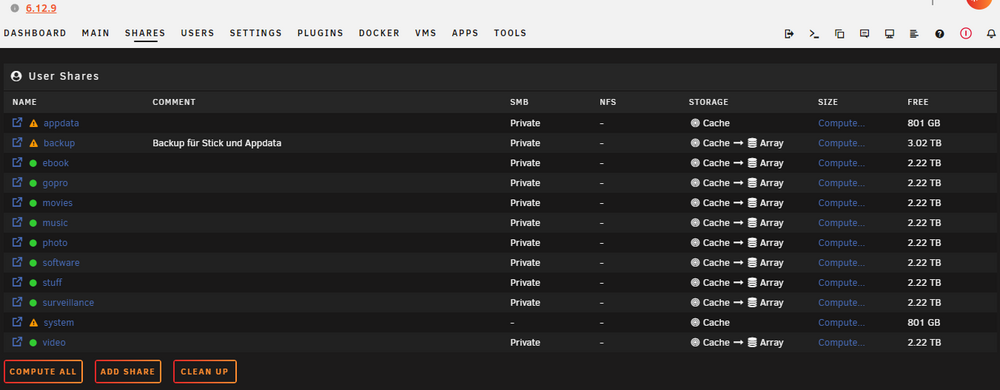
Task: Open the system info monitor icon
Action: [890, 34]
